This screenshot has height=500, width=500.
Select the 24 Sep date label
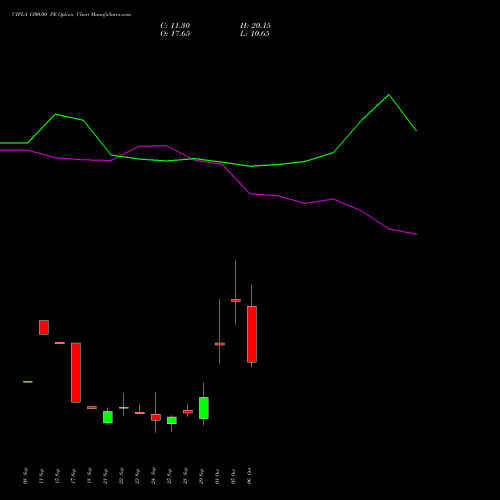pyautogui.click(x=153, y=476)
